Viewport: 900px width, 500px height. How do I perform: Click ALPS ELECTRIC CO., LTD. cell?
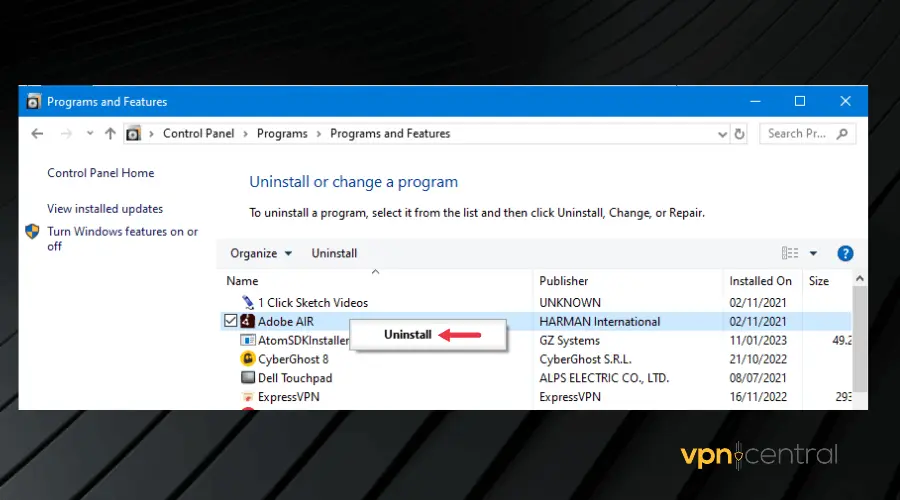coord(604,378)
